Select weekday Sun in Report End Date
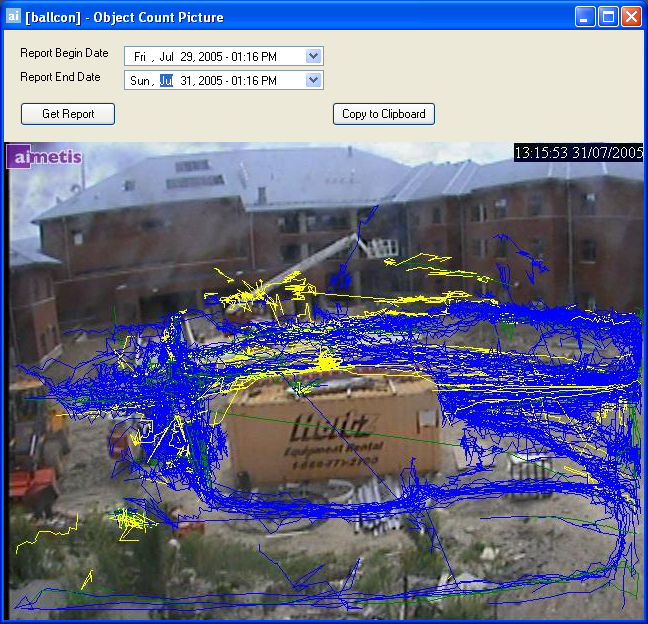Image resolution: width=648 pixels, height=624 pixels. (140, 81)
